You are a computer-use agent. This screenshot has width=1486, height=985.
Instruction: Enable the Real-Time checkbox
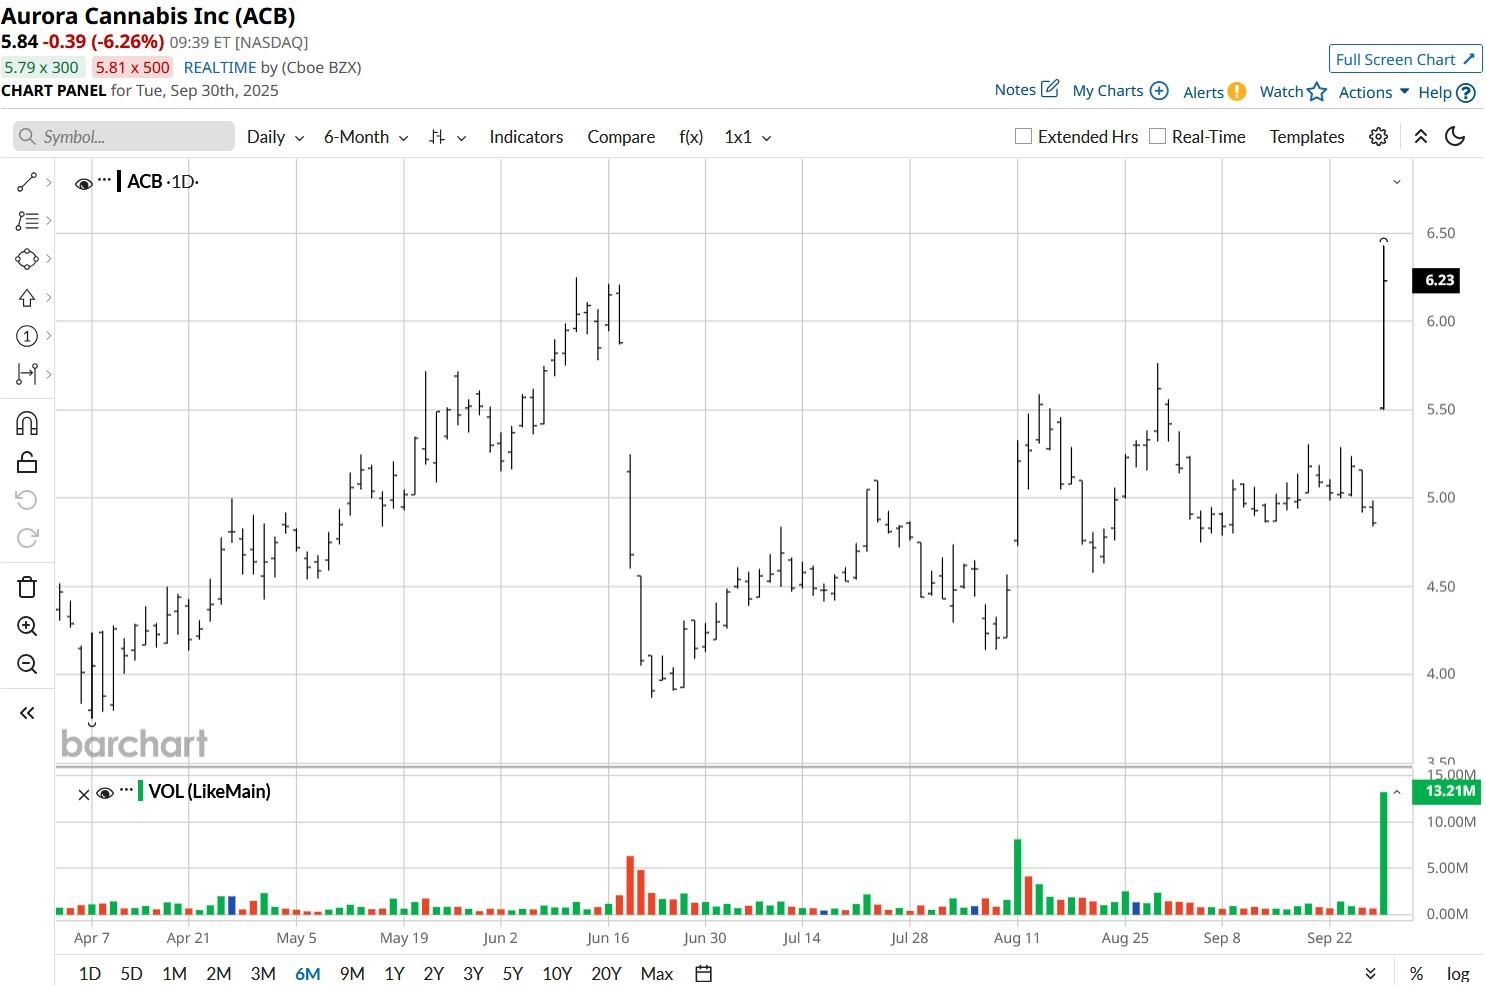(1157, 136)
